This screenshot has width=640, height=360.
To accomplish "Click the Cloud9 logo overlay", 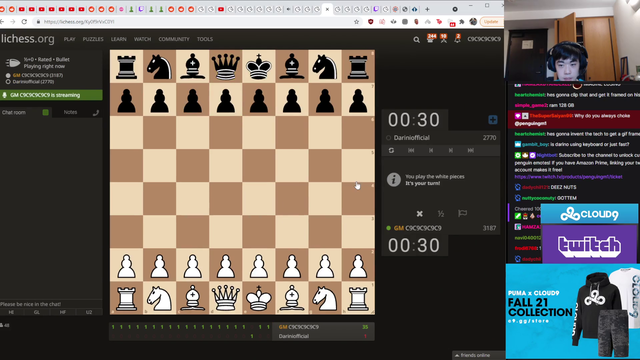I will 589,215.
